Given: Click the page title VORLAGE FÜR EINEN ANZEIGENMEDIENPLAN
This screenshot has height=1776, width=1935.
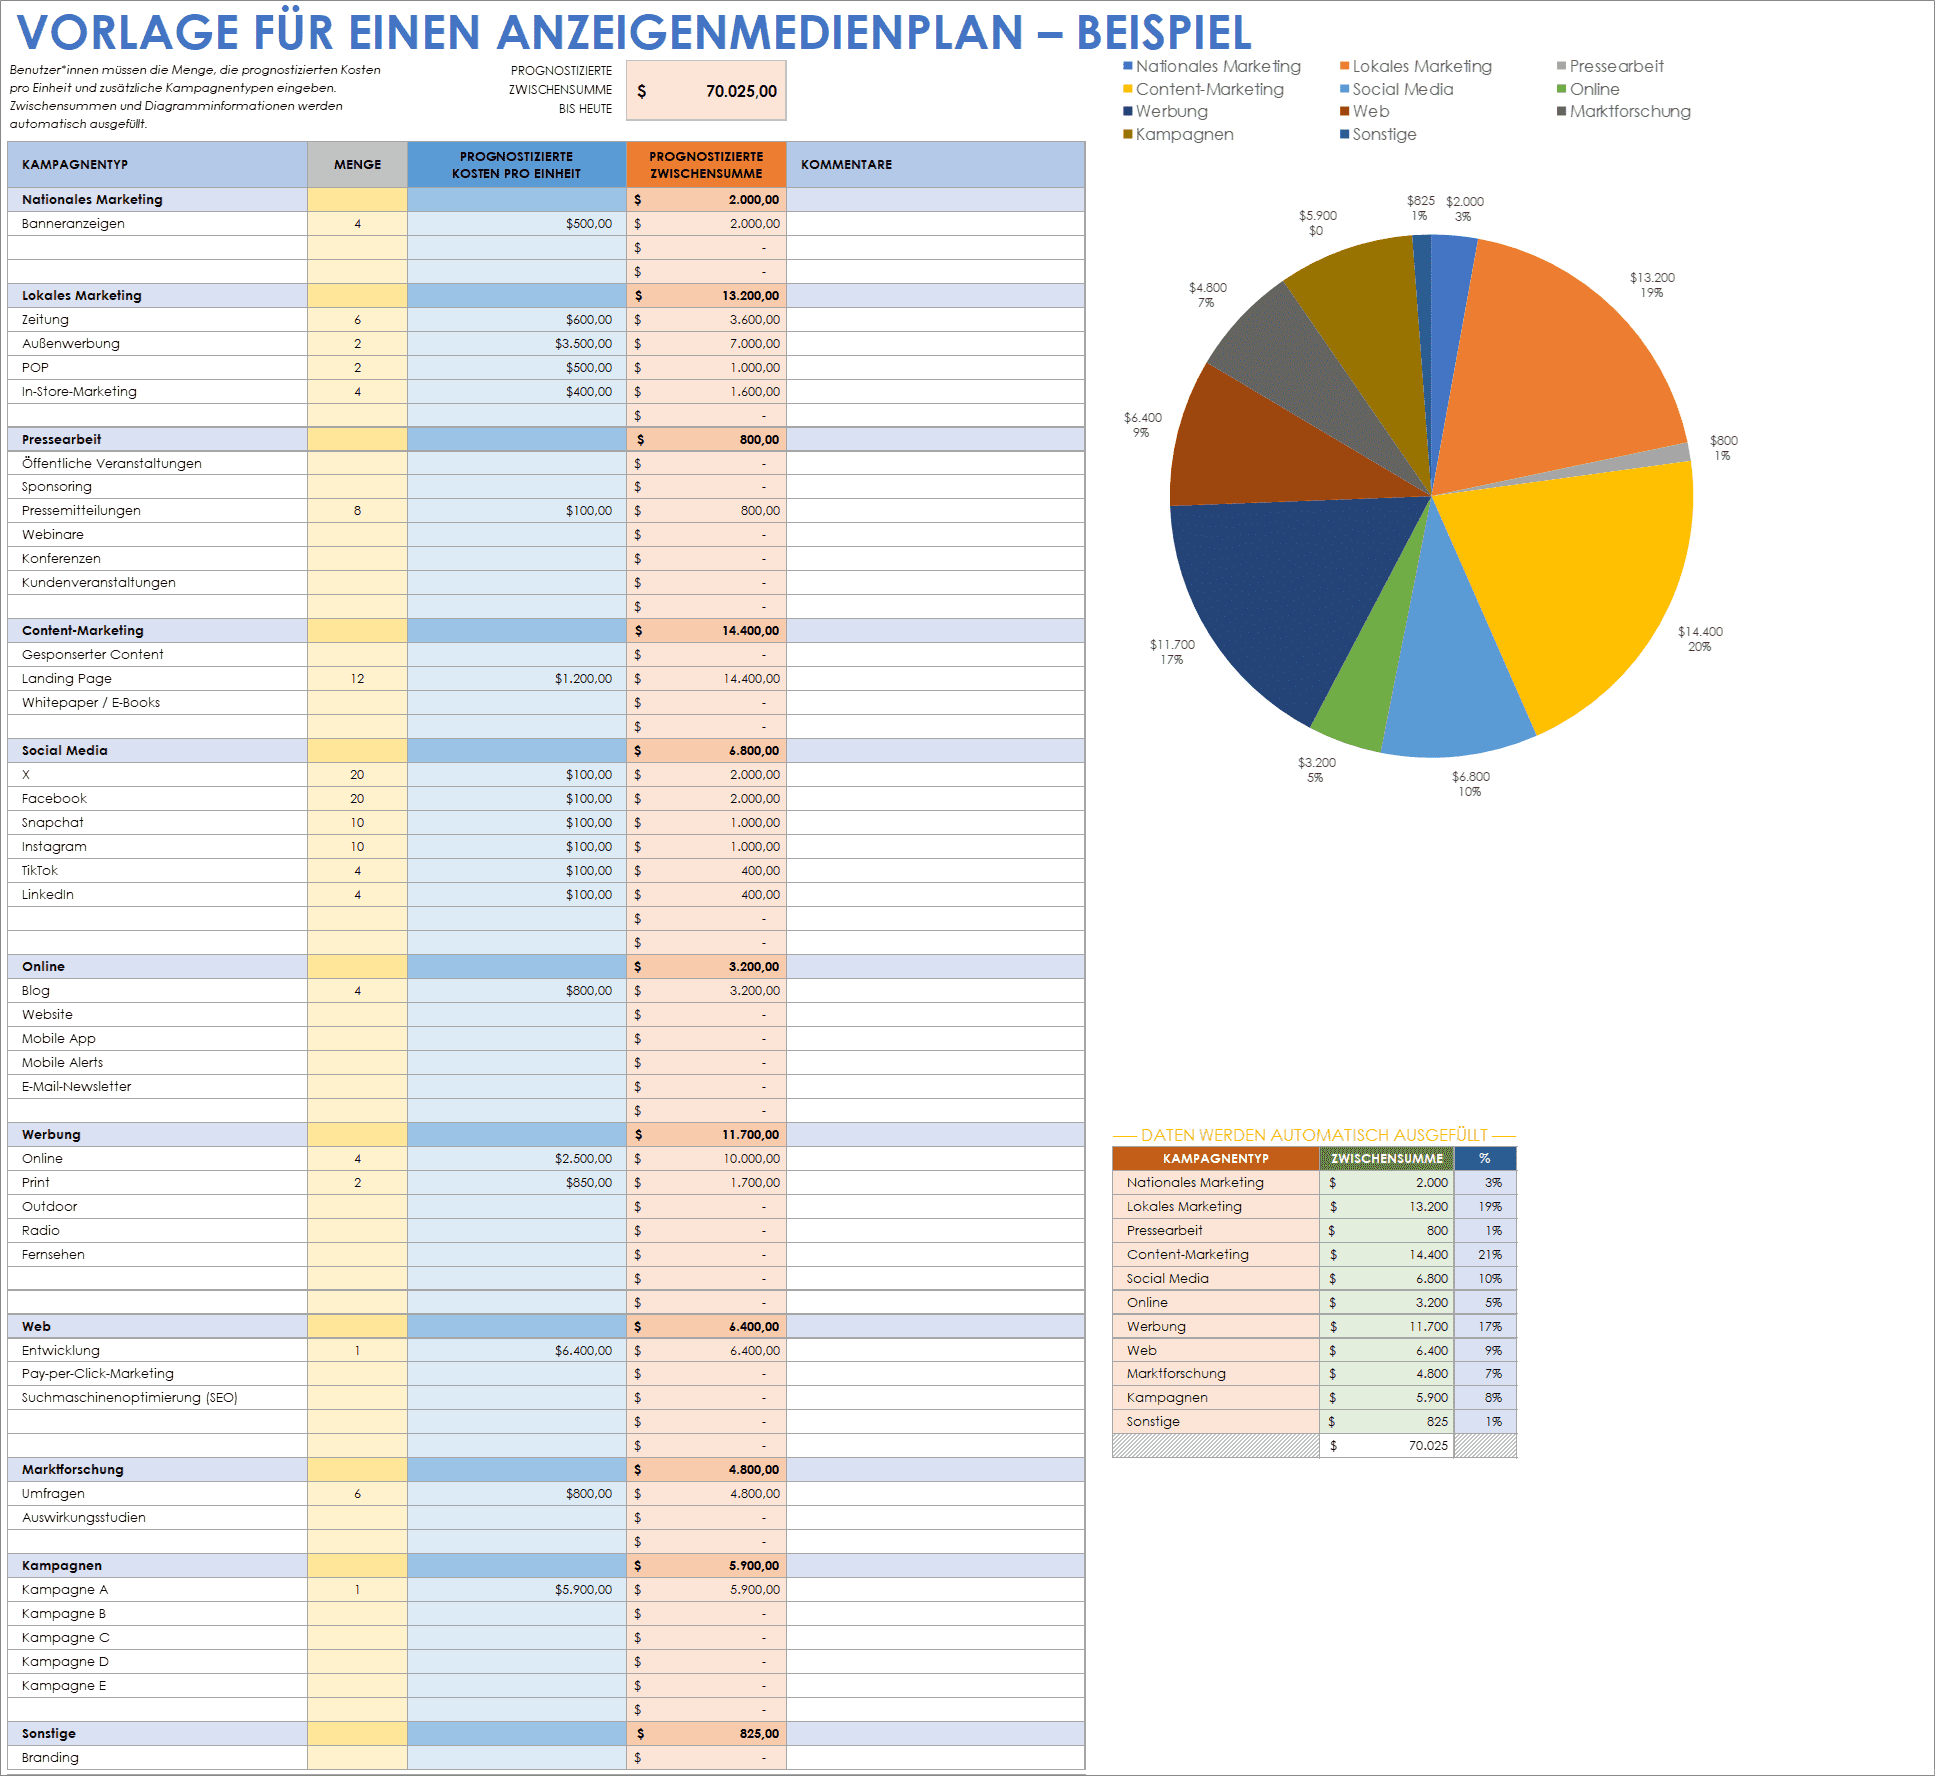Looking at the screenshot, I should pyautogui.click(x=634, y=32).
